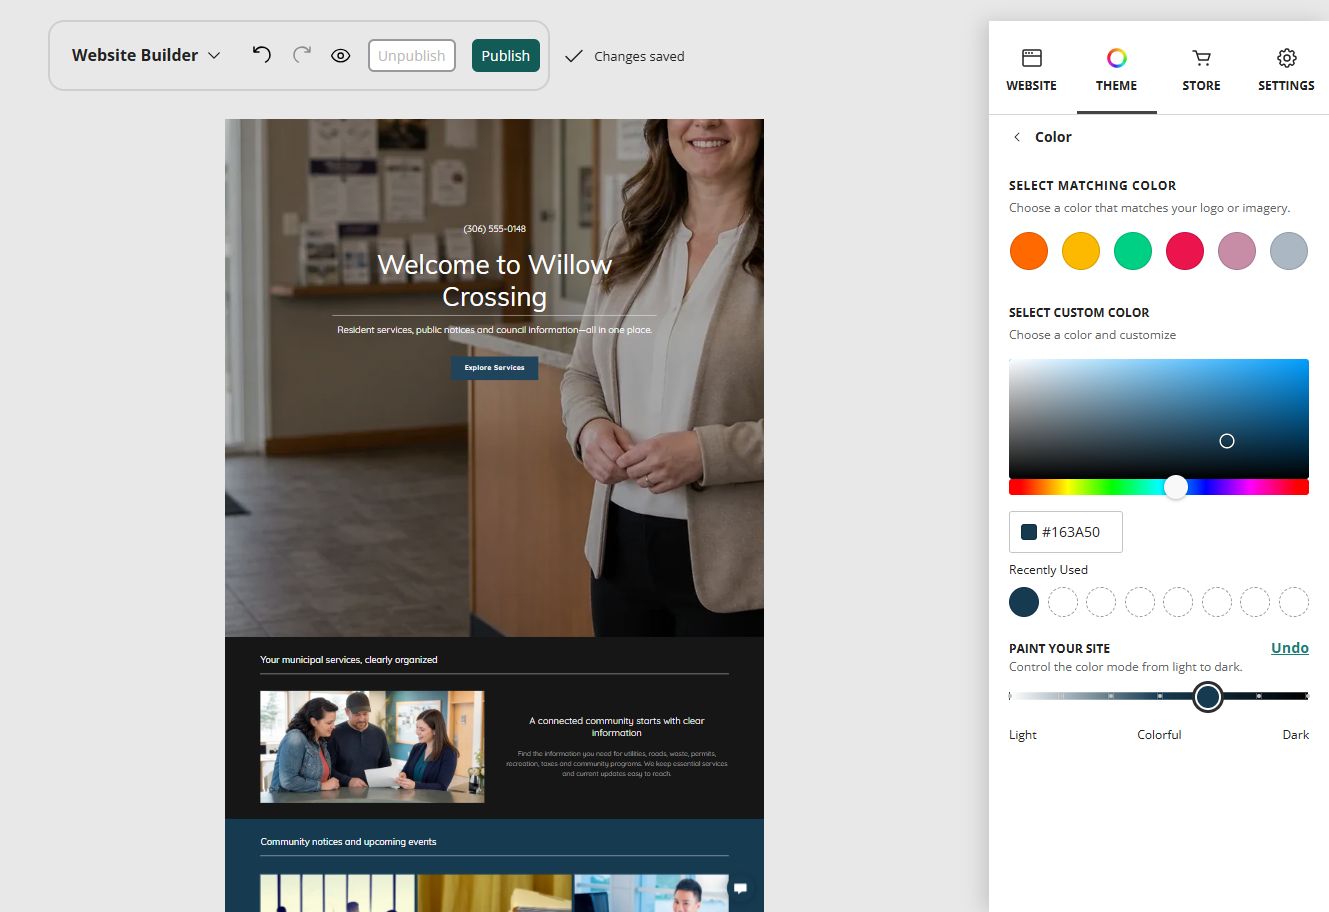Click the redo arrow icon in toolbar
The width and height of the screenshot is (1329, 912).
pyautogui.click(x=302, y=55)
